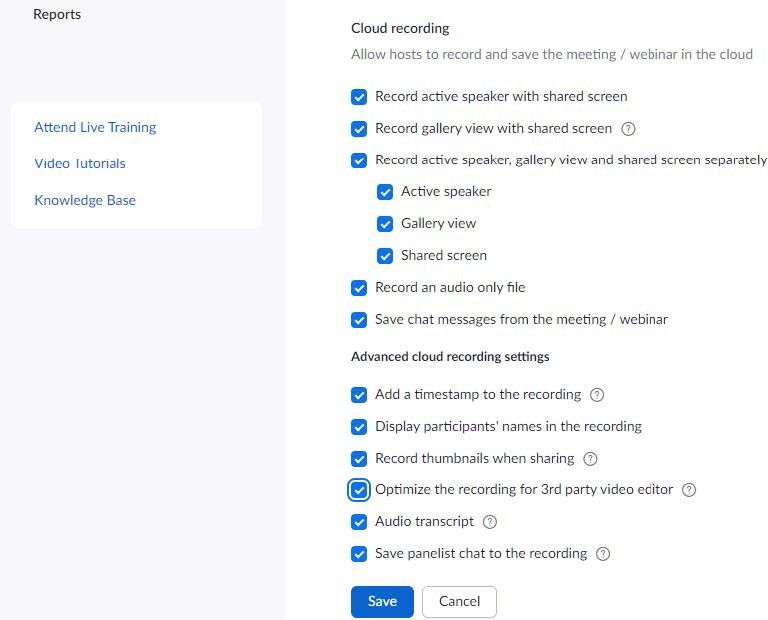Save the cloud recording settings
Viewport: 768px width, 620px height.
[382, 601]
